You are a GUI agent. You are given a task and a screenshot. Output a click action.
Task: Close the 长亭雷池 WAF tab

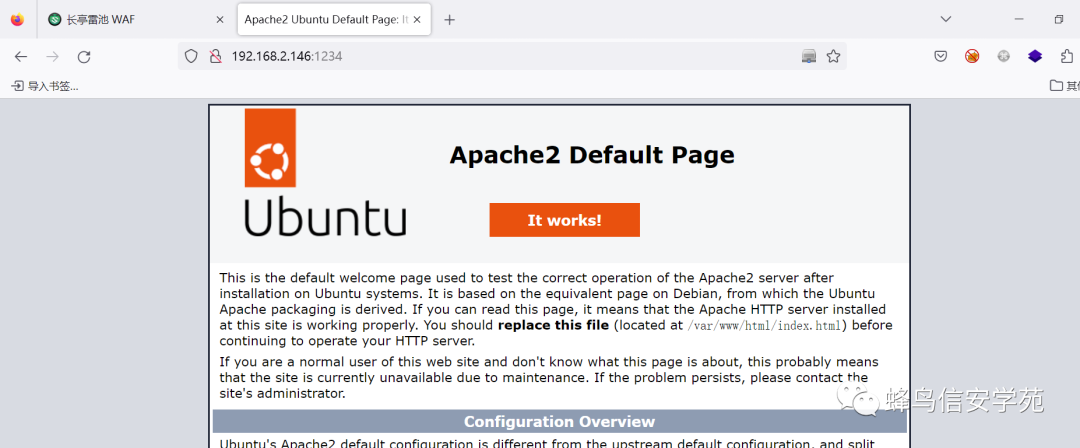point(220,20)
